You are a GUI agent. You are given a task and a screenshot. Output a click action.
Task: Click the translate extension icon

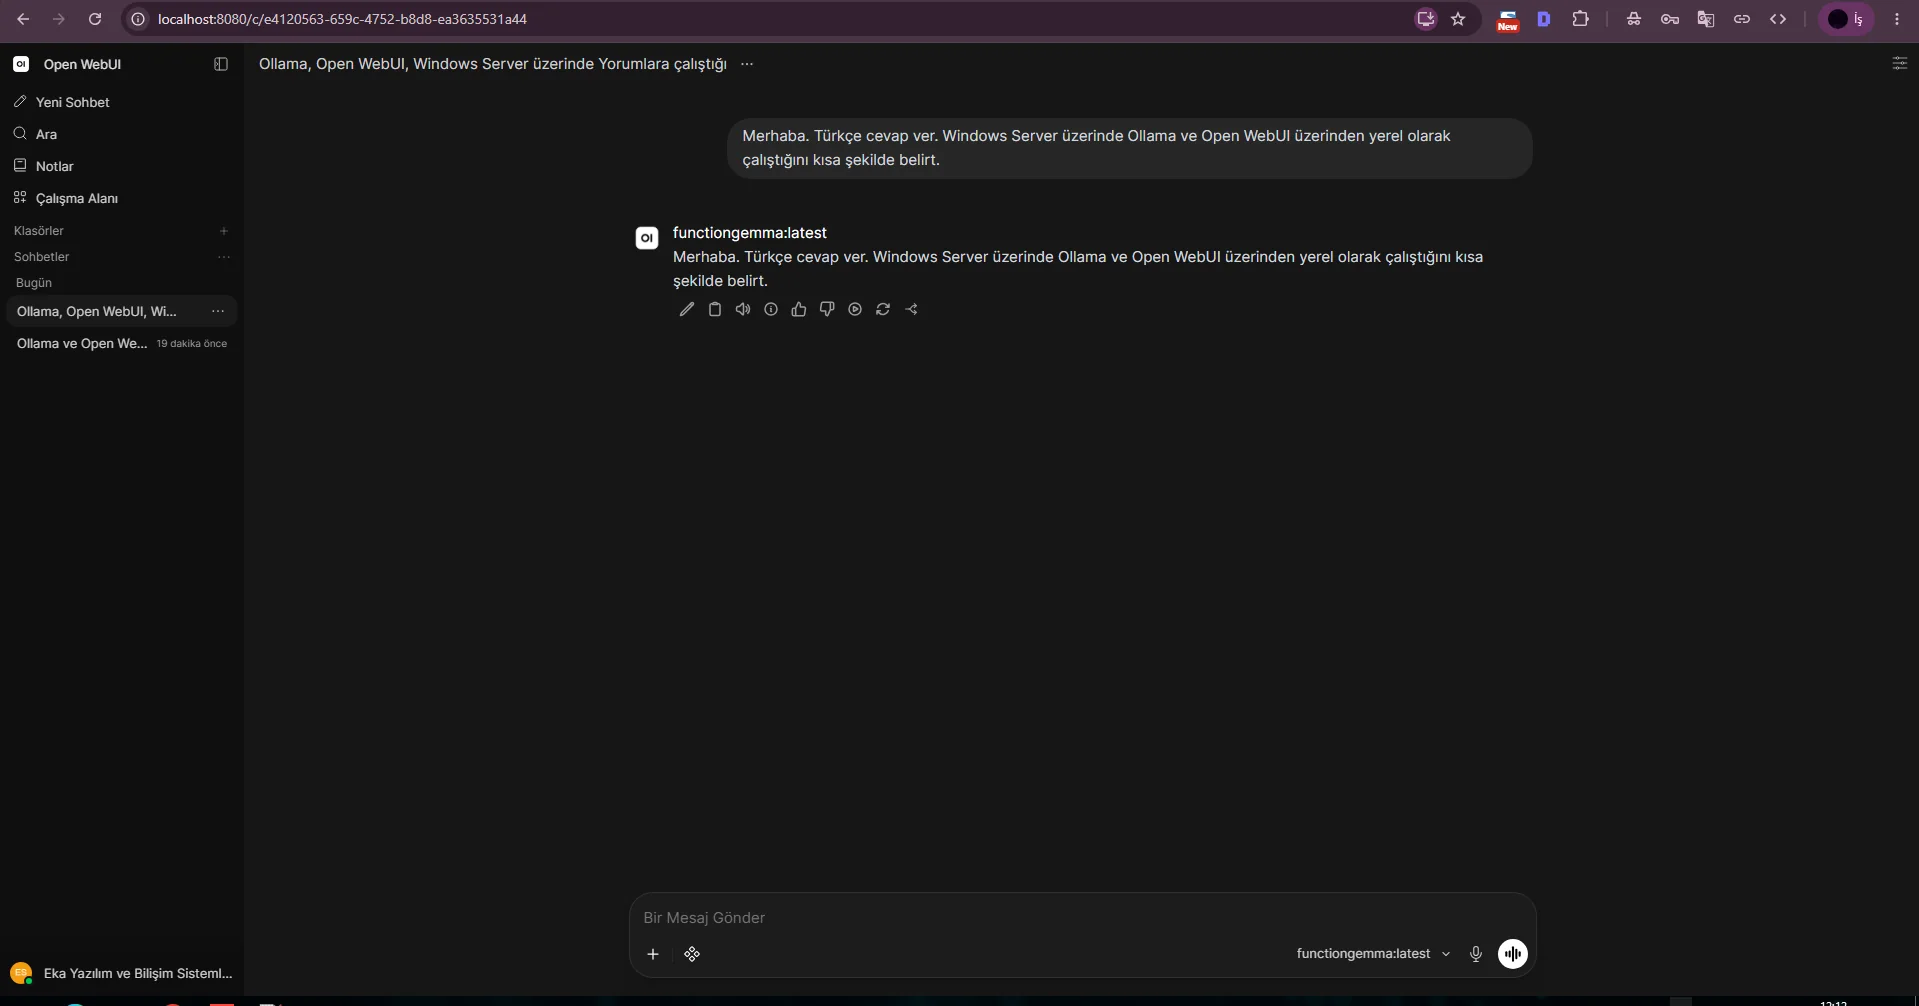pyautogui.click(x=1705, y=19)
